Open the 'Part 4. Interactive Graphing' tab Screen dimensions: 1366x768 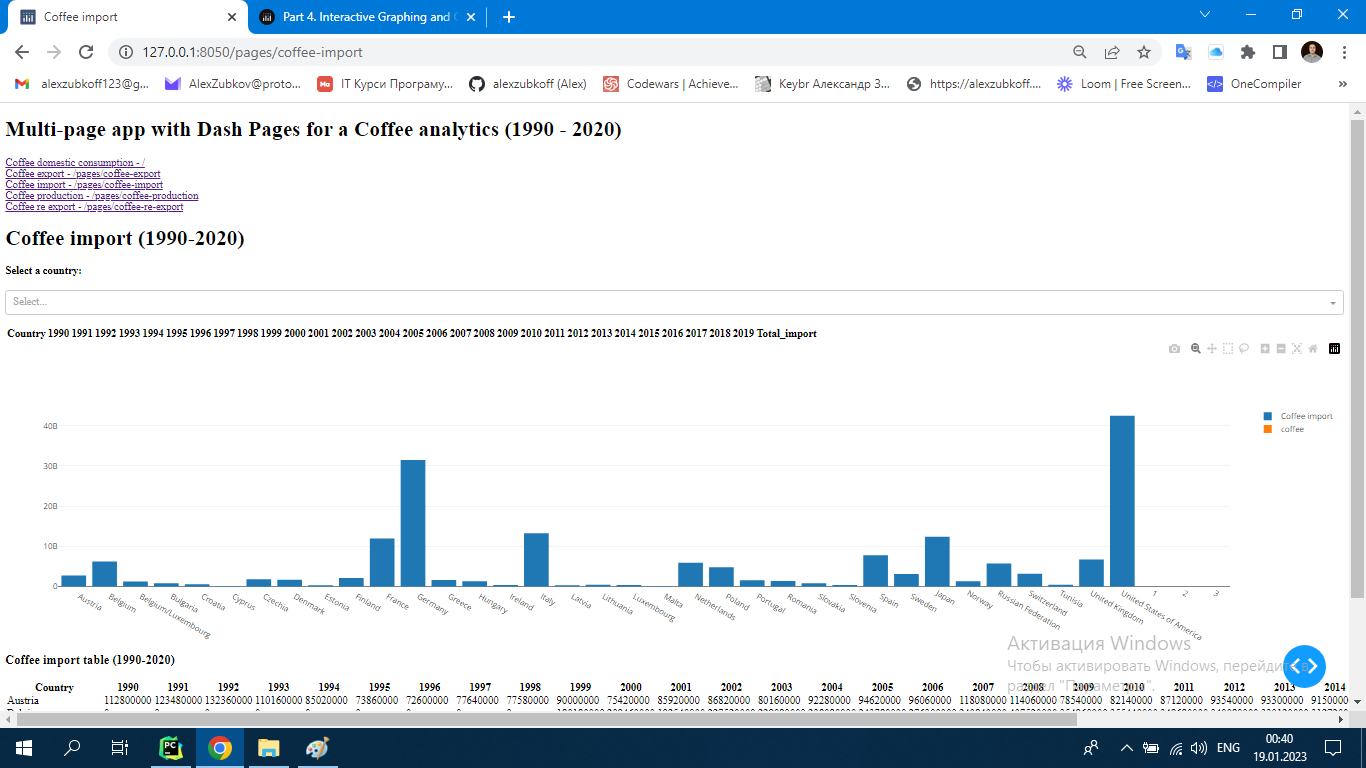(x=360, y=17)
